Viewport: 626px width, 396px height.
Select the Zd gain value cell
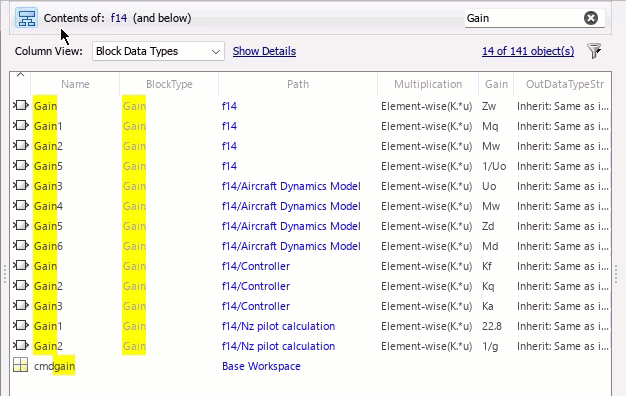coord(488,226)
